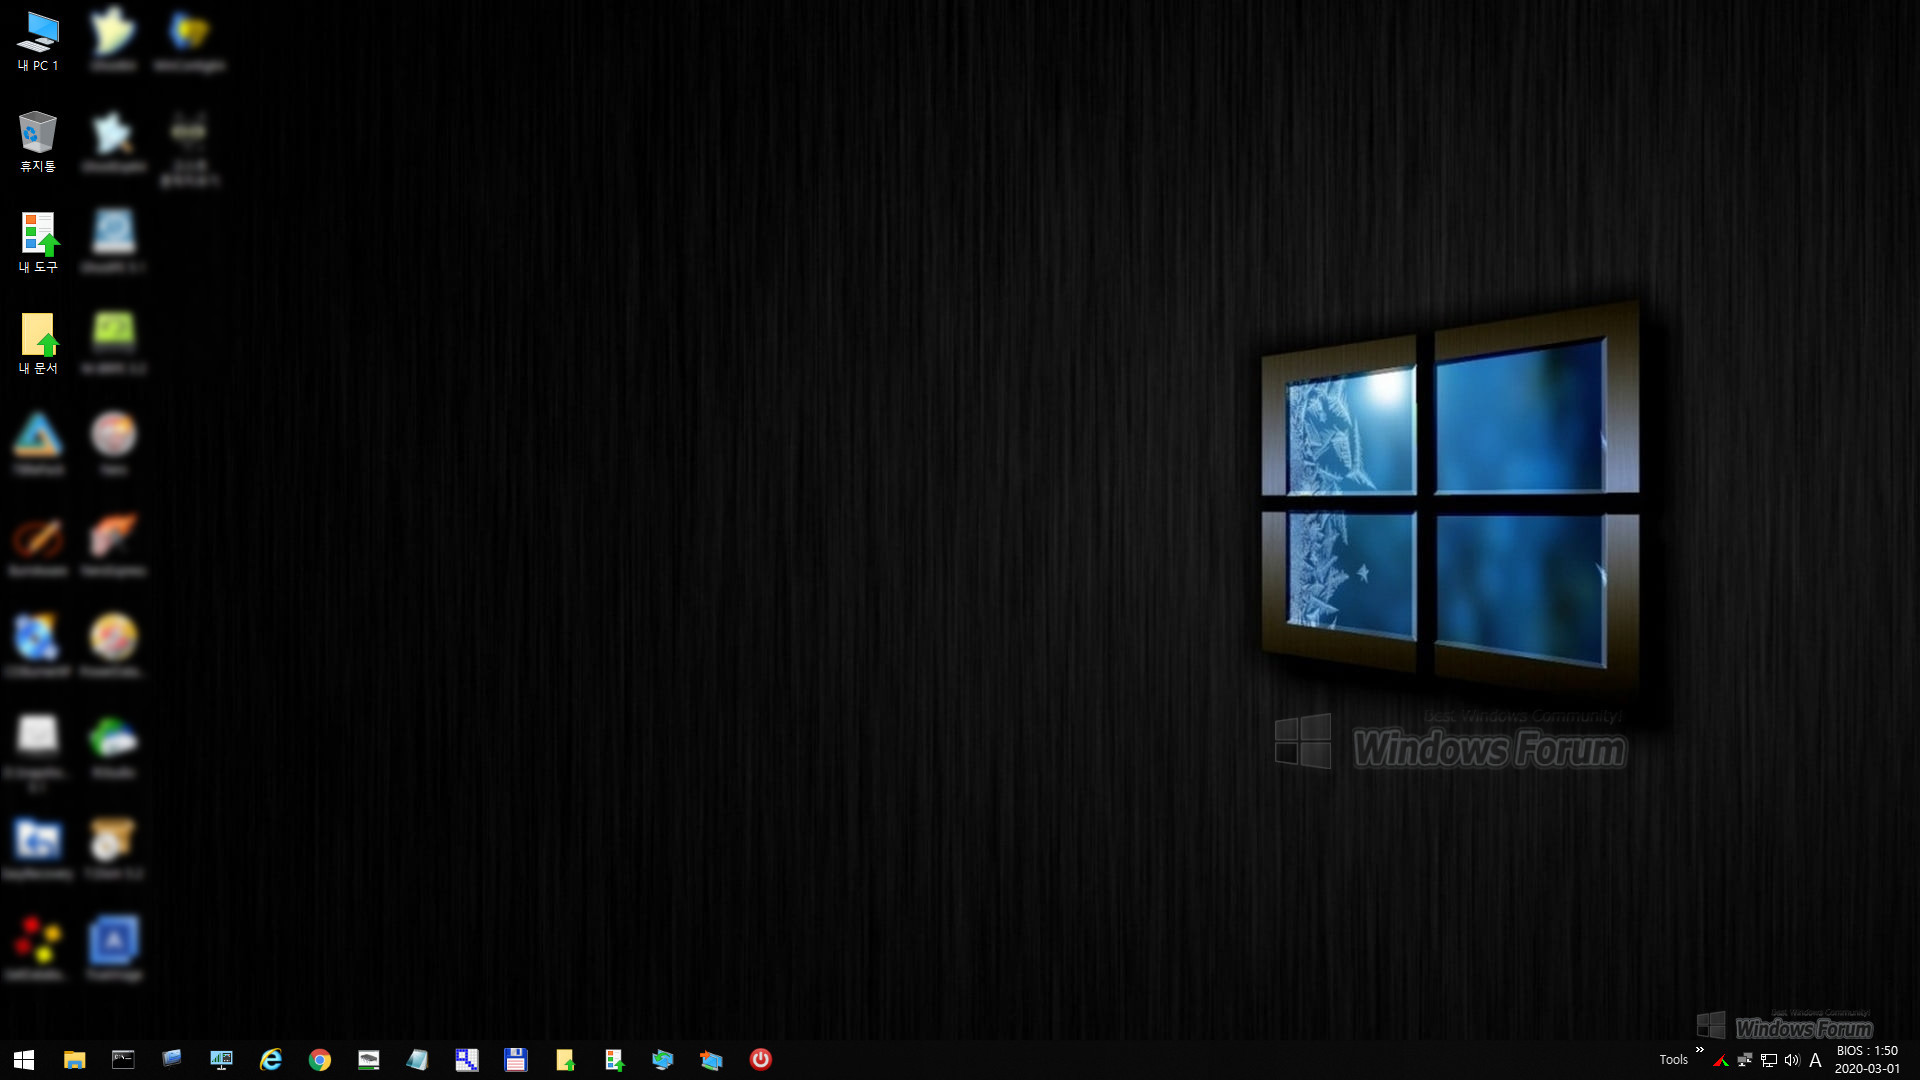Launch Internet Explorer from the taskbar

[x=270, y=1059]
